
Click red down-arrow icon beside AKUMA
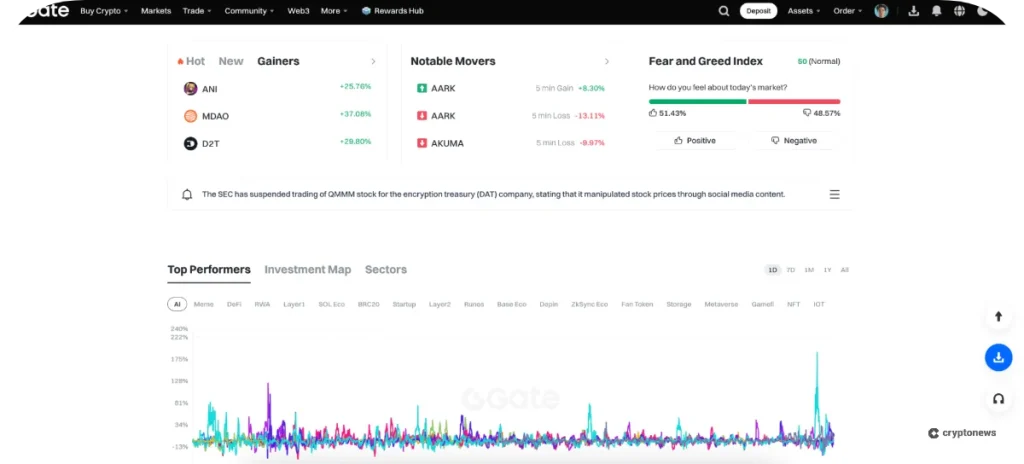click(422, 143)
